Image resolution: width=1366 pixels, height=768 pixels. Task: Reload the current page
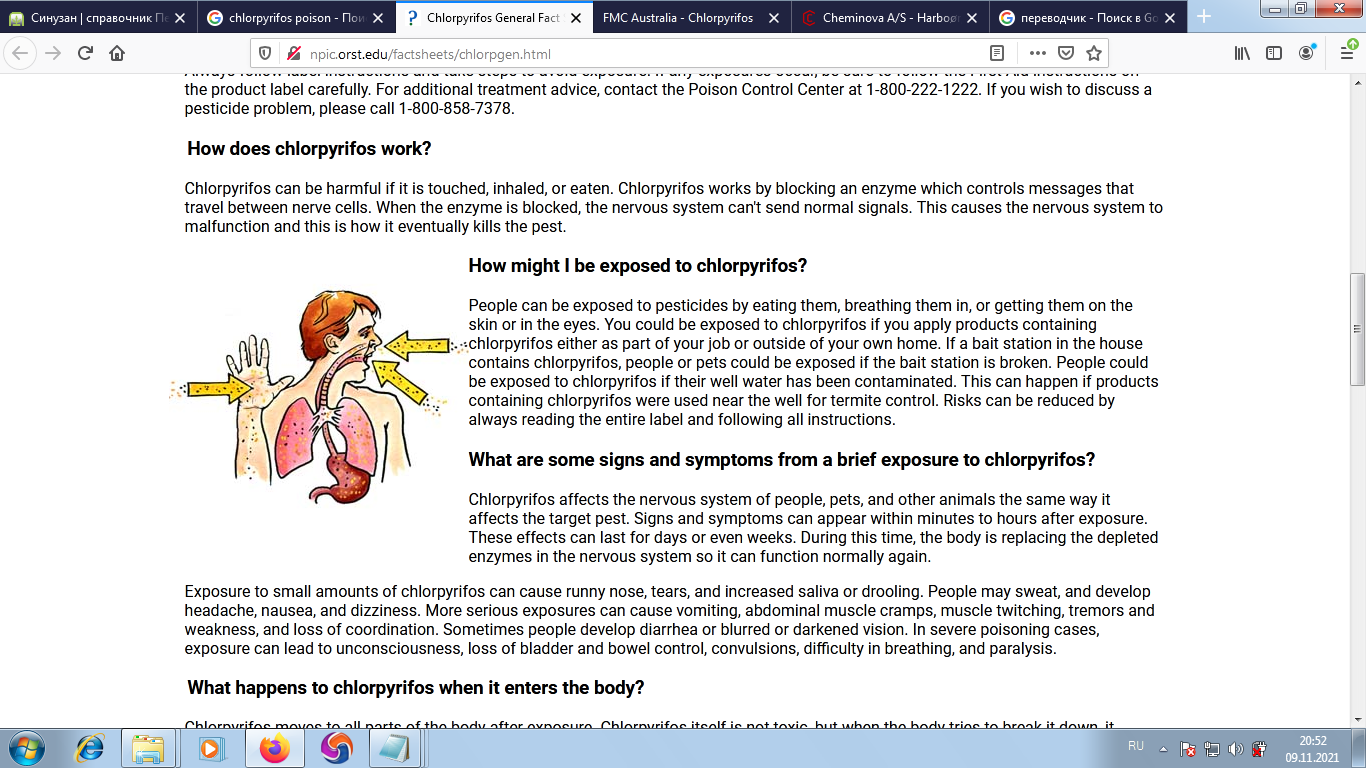click(85, 54)
